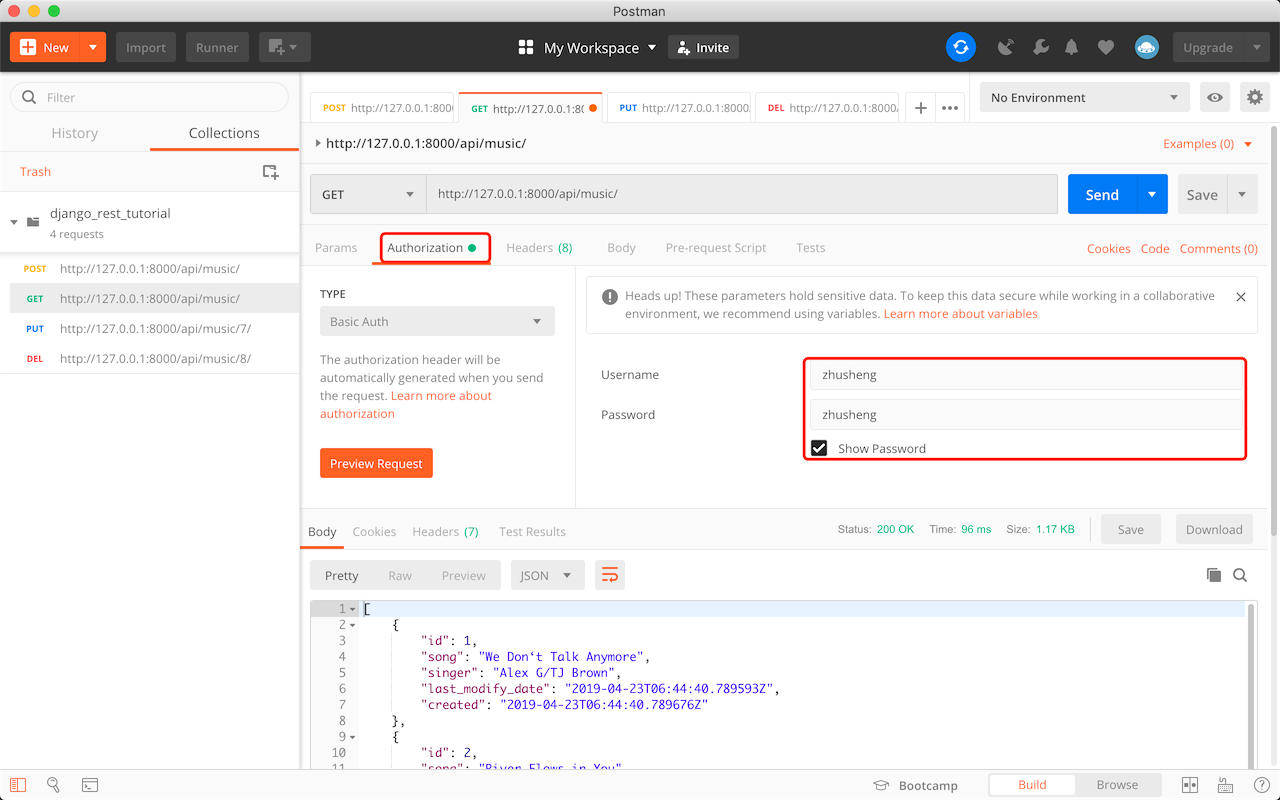Copy the response to clipboard
Image resolution: width=1280 pixels, height=800 pixels.
(1213, 575)
